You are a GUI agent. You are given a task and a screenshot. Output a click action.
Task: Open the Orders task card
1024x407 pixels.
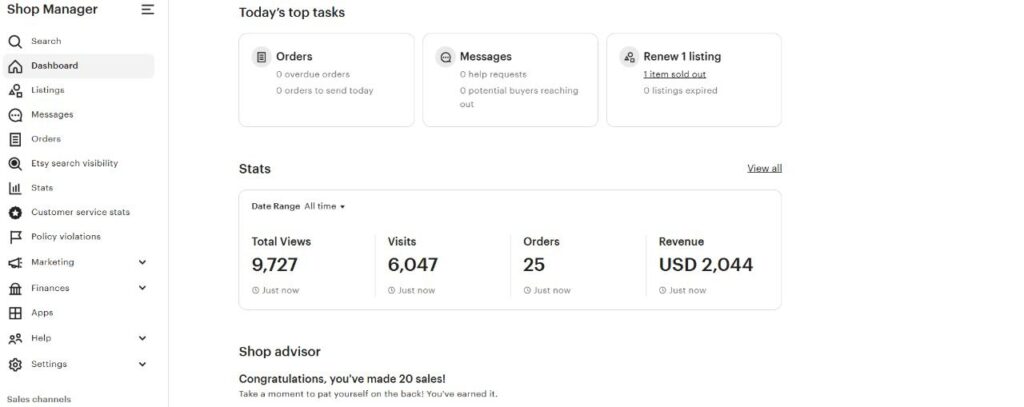pyautogui.click(x=326, y=80)
